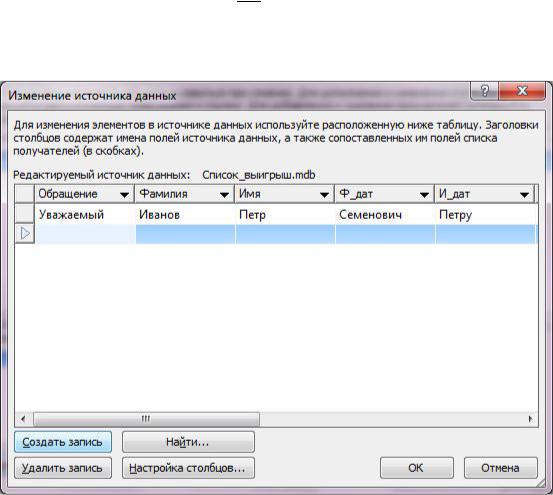Select the Петру cell

[486, 214]
